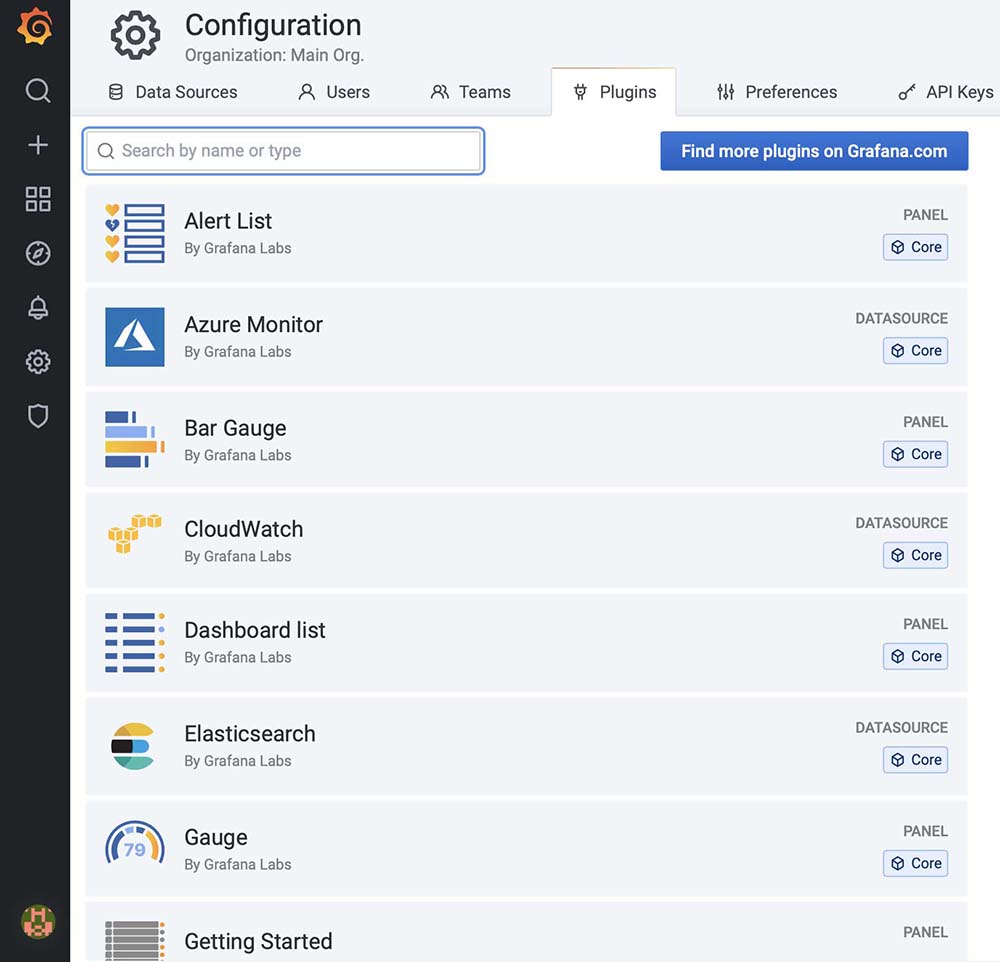Open the Explore compass icon
Image resolution: width=1000 pixels, height=962 pixels.
coord(38,254)
